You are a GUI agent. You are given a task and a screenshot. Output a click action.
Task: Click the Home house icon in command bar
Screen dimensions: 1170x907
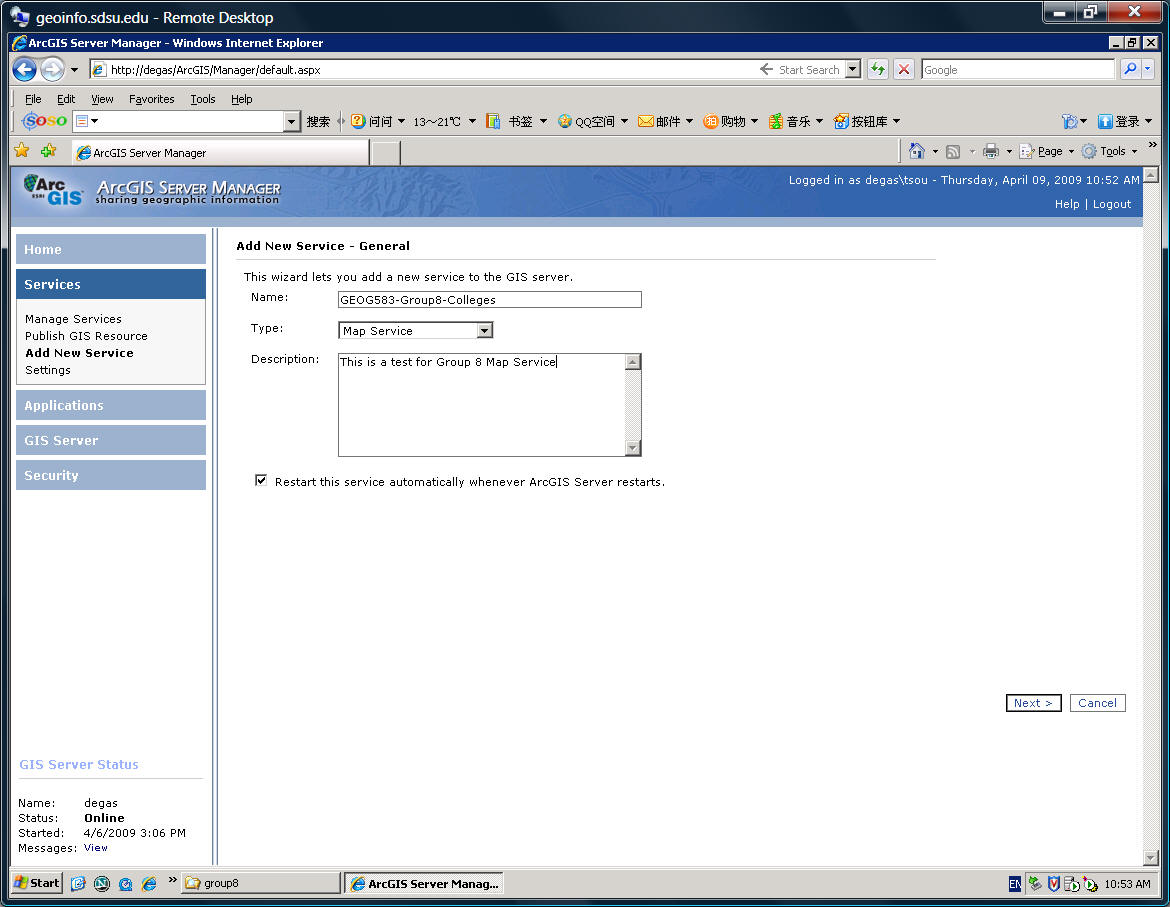[916, 151]
